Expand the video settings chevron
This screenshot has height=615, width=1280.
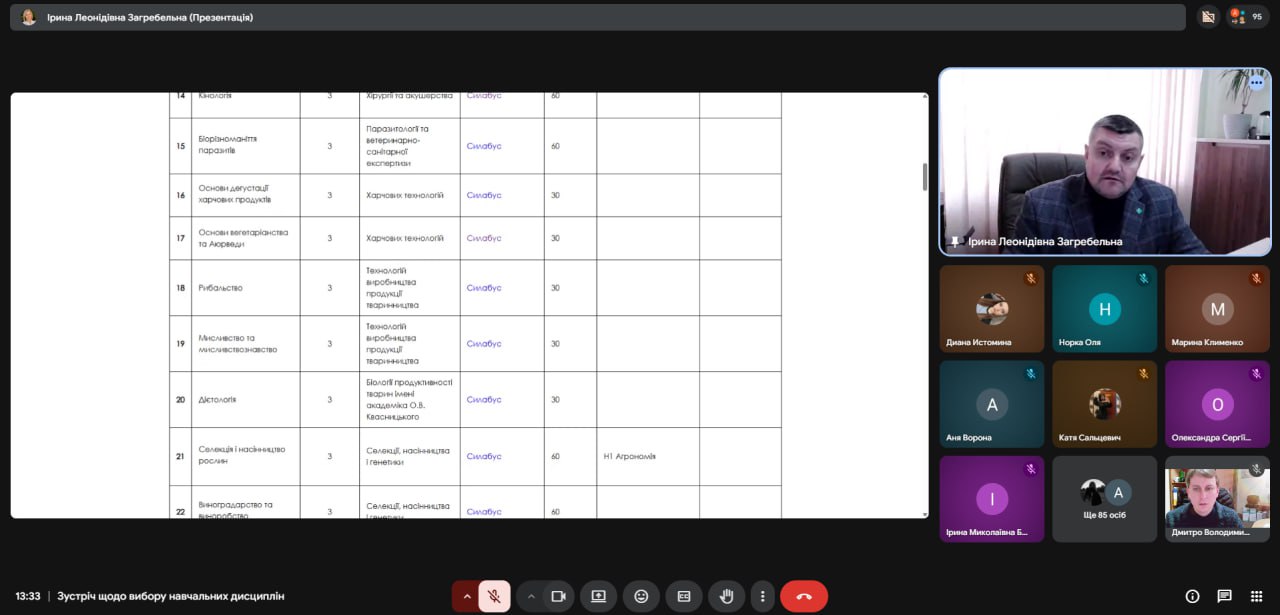pyautogui.click(x=531, y=596)
